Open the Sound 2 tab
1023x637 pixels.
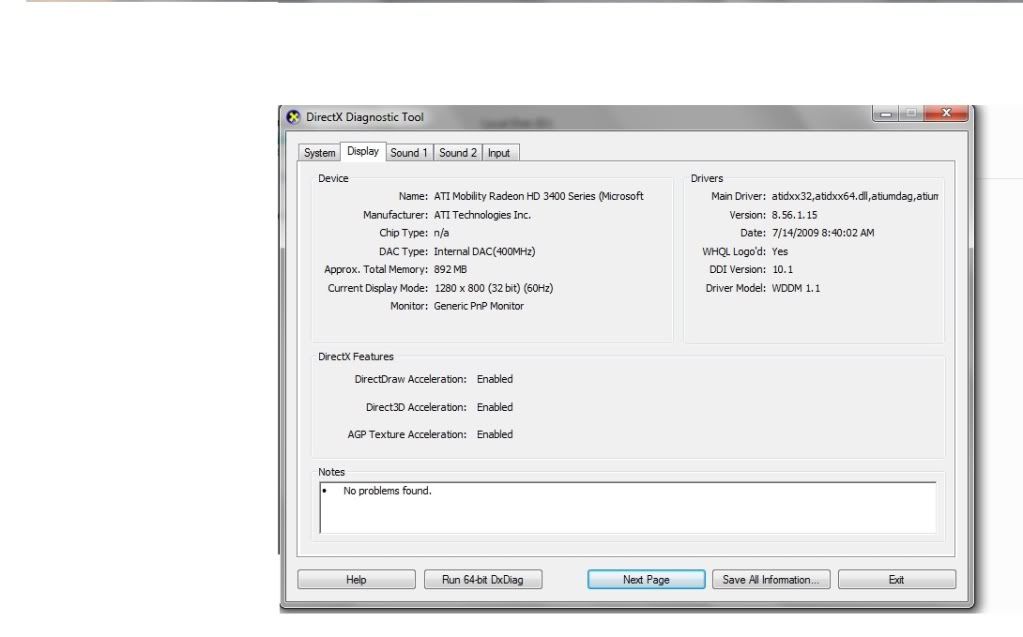(x=458, y=153)
